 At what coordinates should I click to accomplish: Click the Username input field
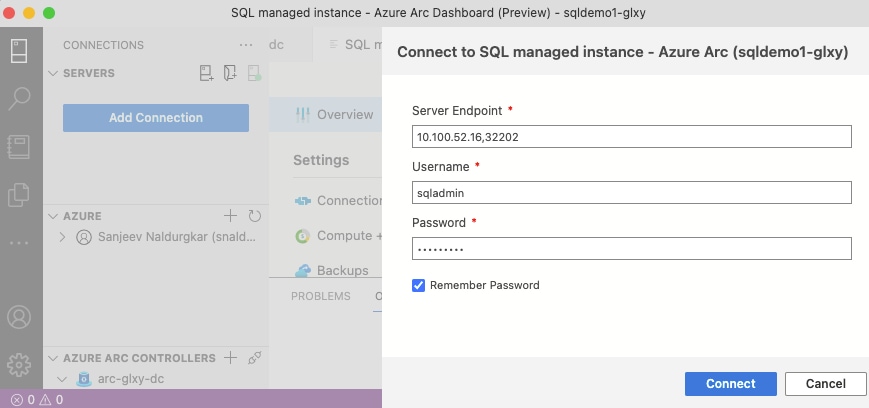pyautogui.click(x=632, y=192)
